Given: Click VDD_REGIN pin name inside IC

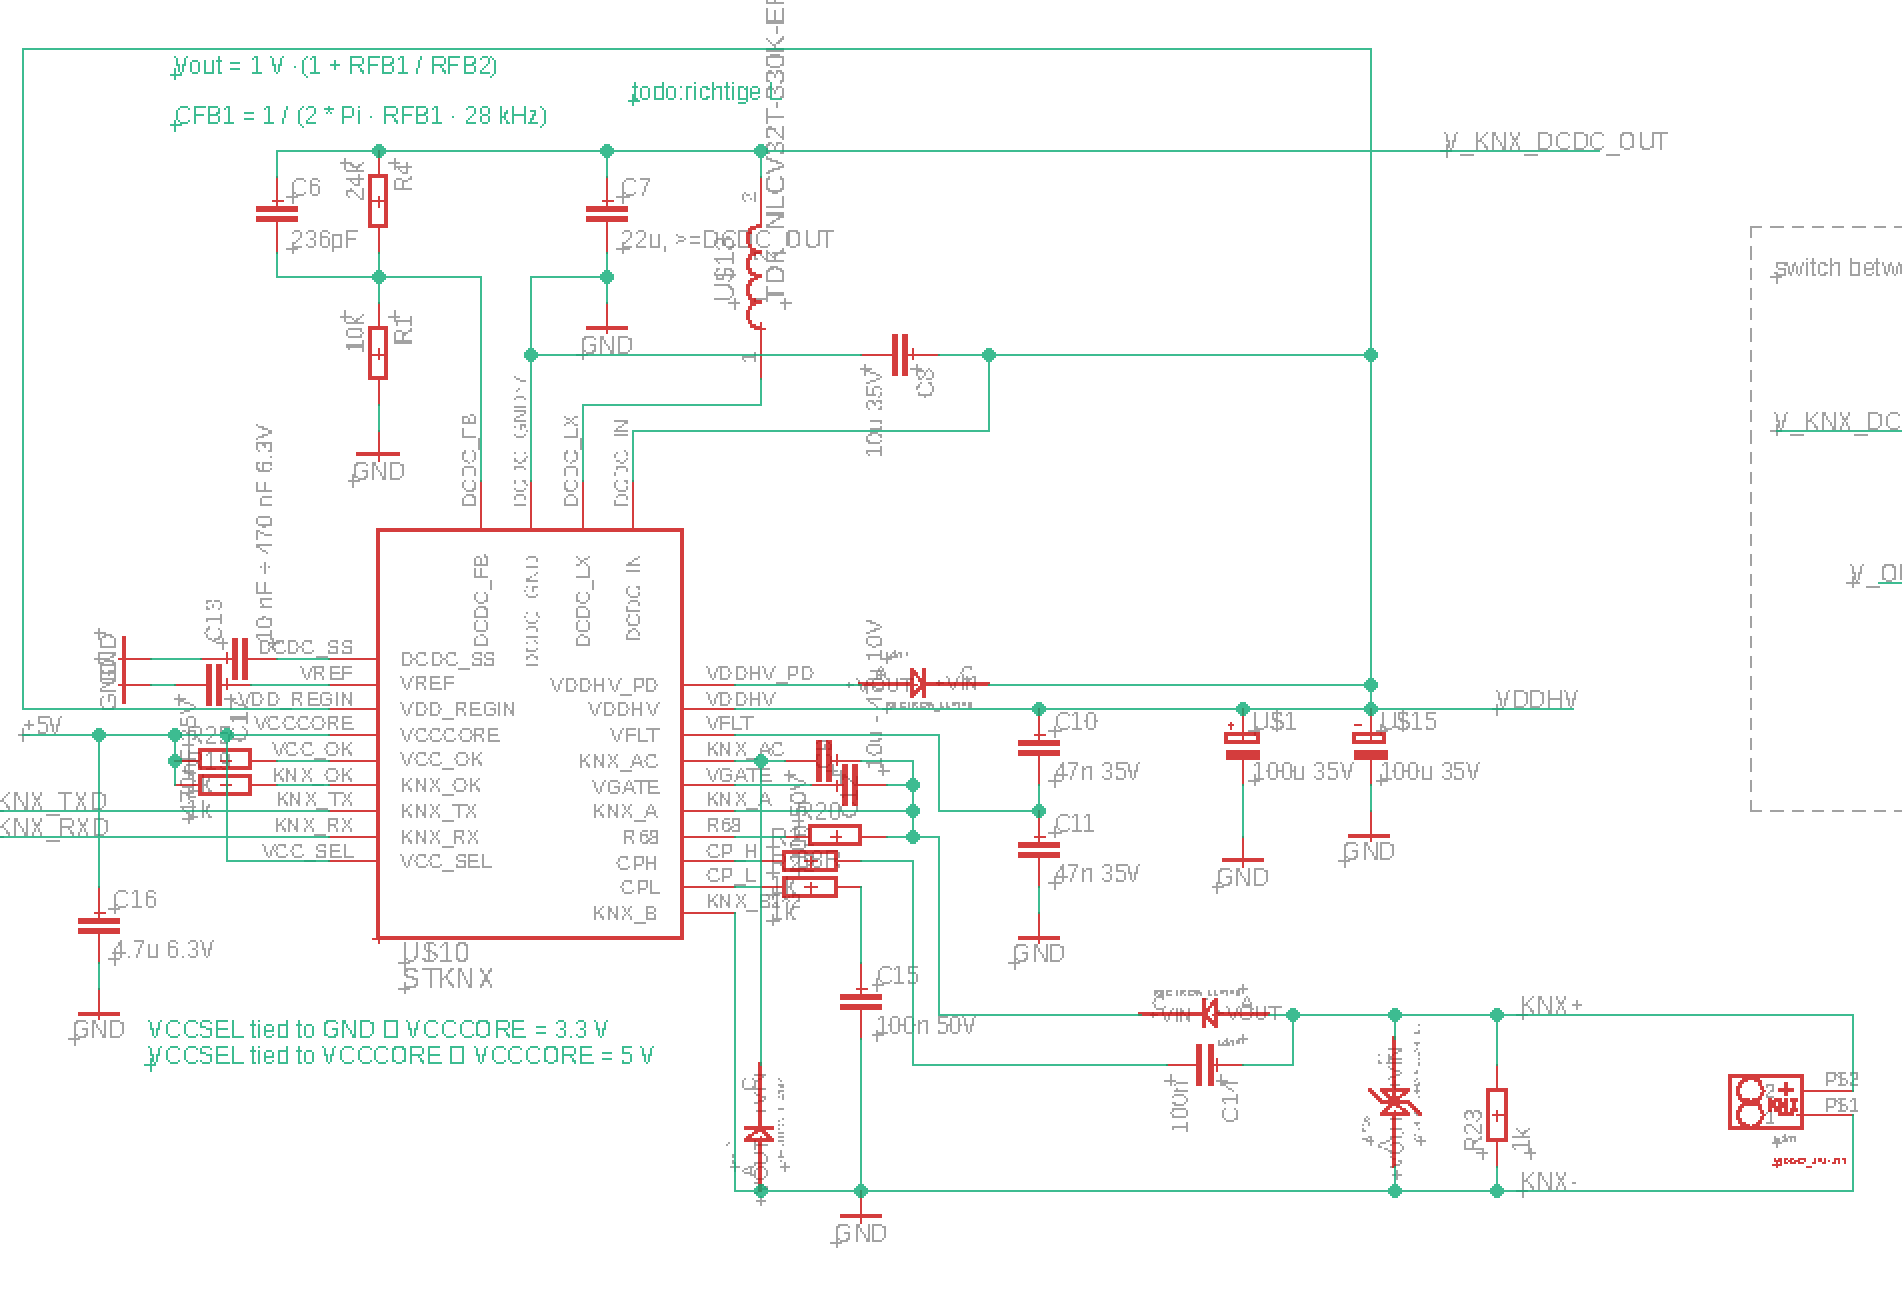Looking at the screenshot, I should (457, 709).
